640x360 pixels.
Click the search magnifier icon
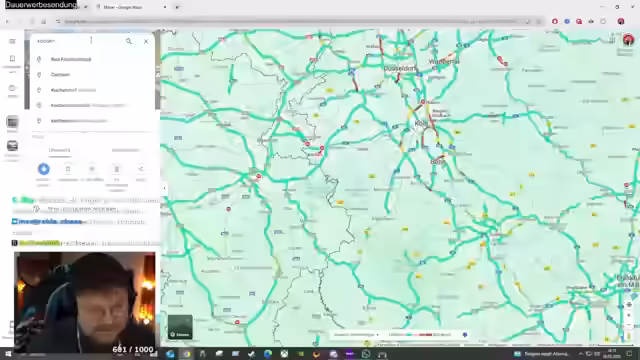(129, 41)
